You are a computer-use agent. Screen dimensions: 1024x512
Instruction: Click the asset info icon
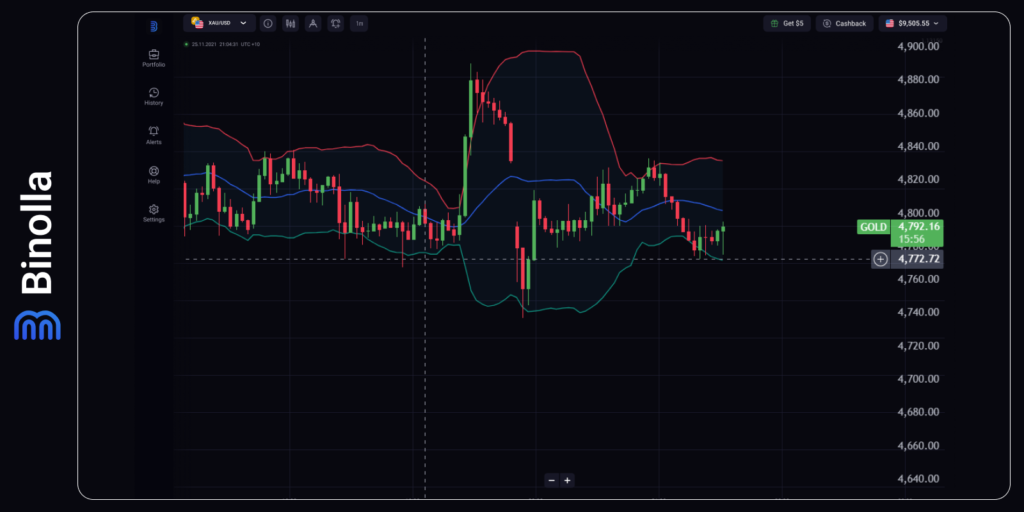[268, 24]
